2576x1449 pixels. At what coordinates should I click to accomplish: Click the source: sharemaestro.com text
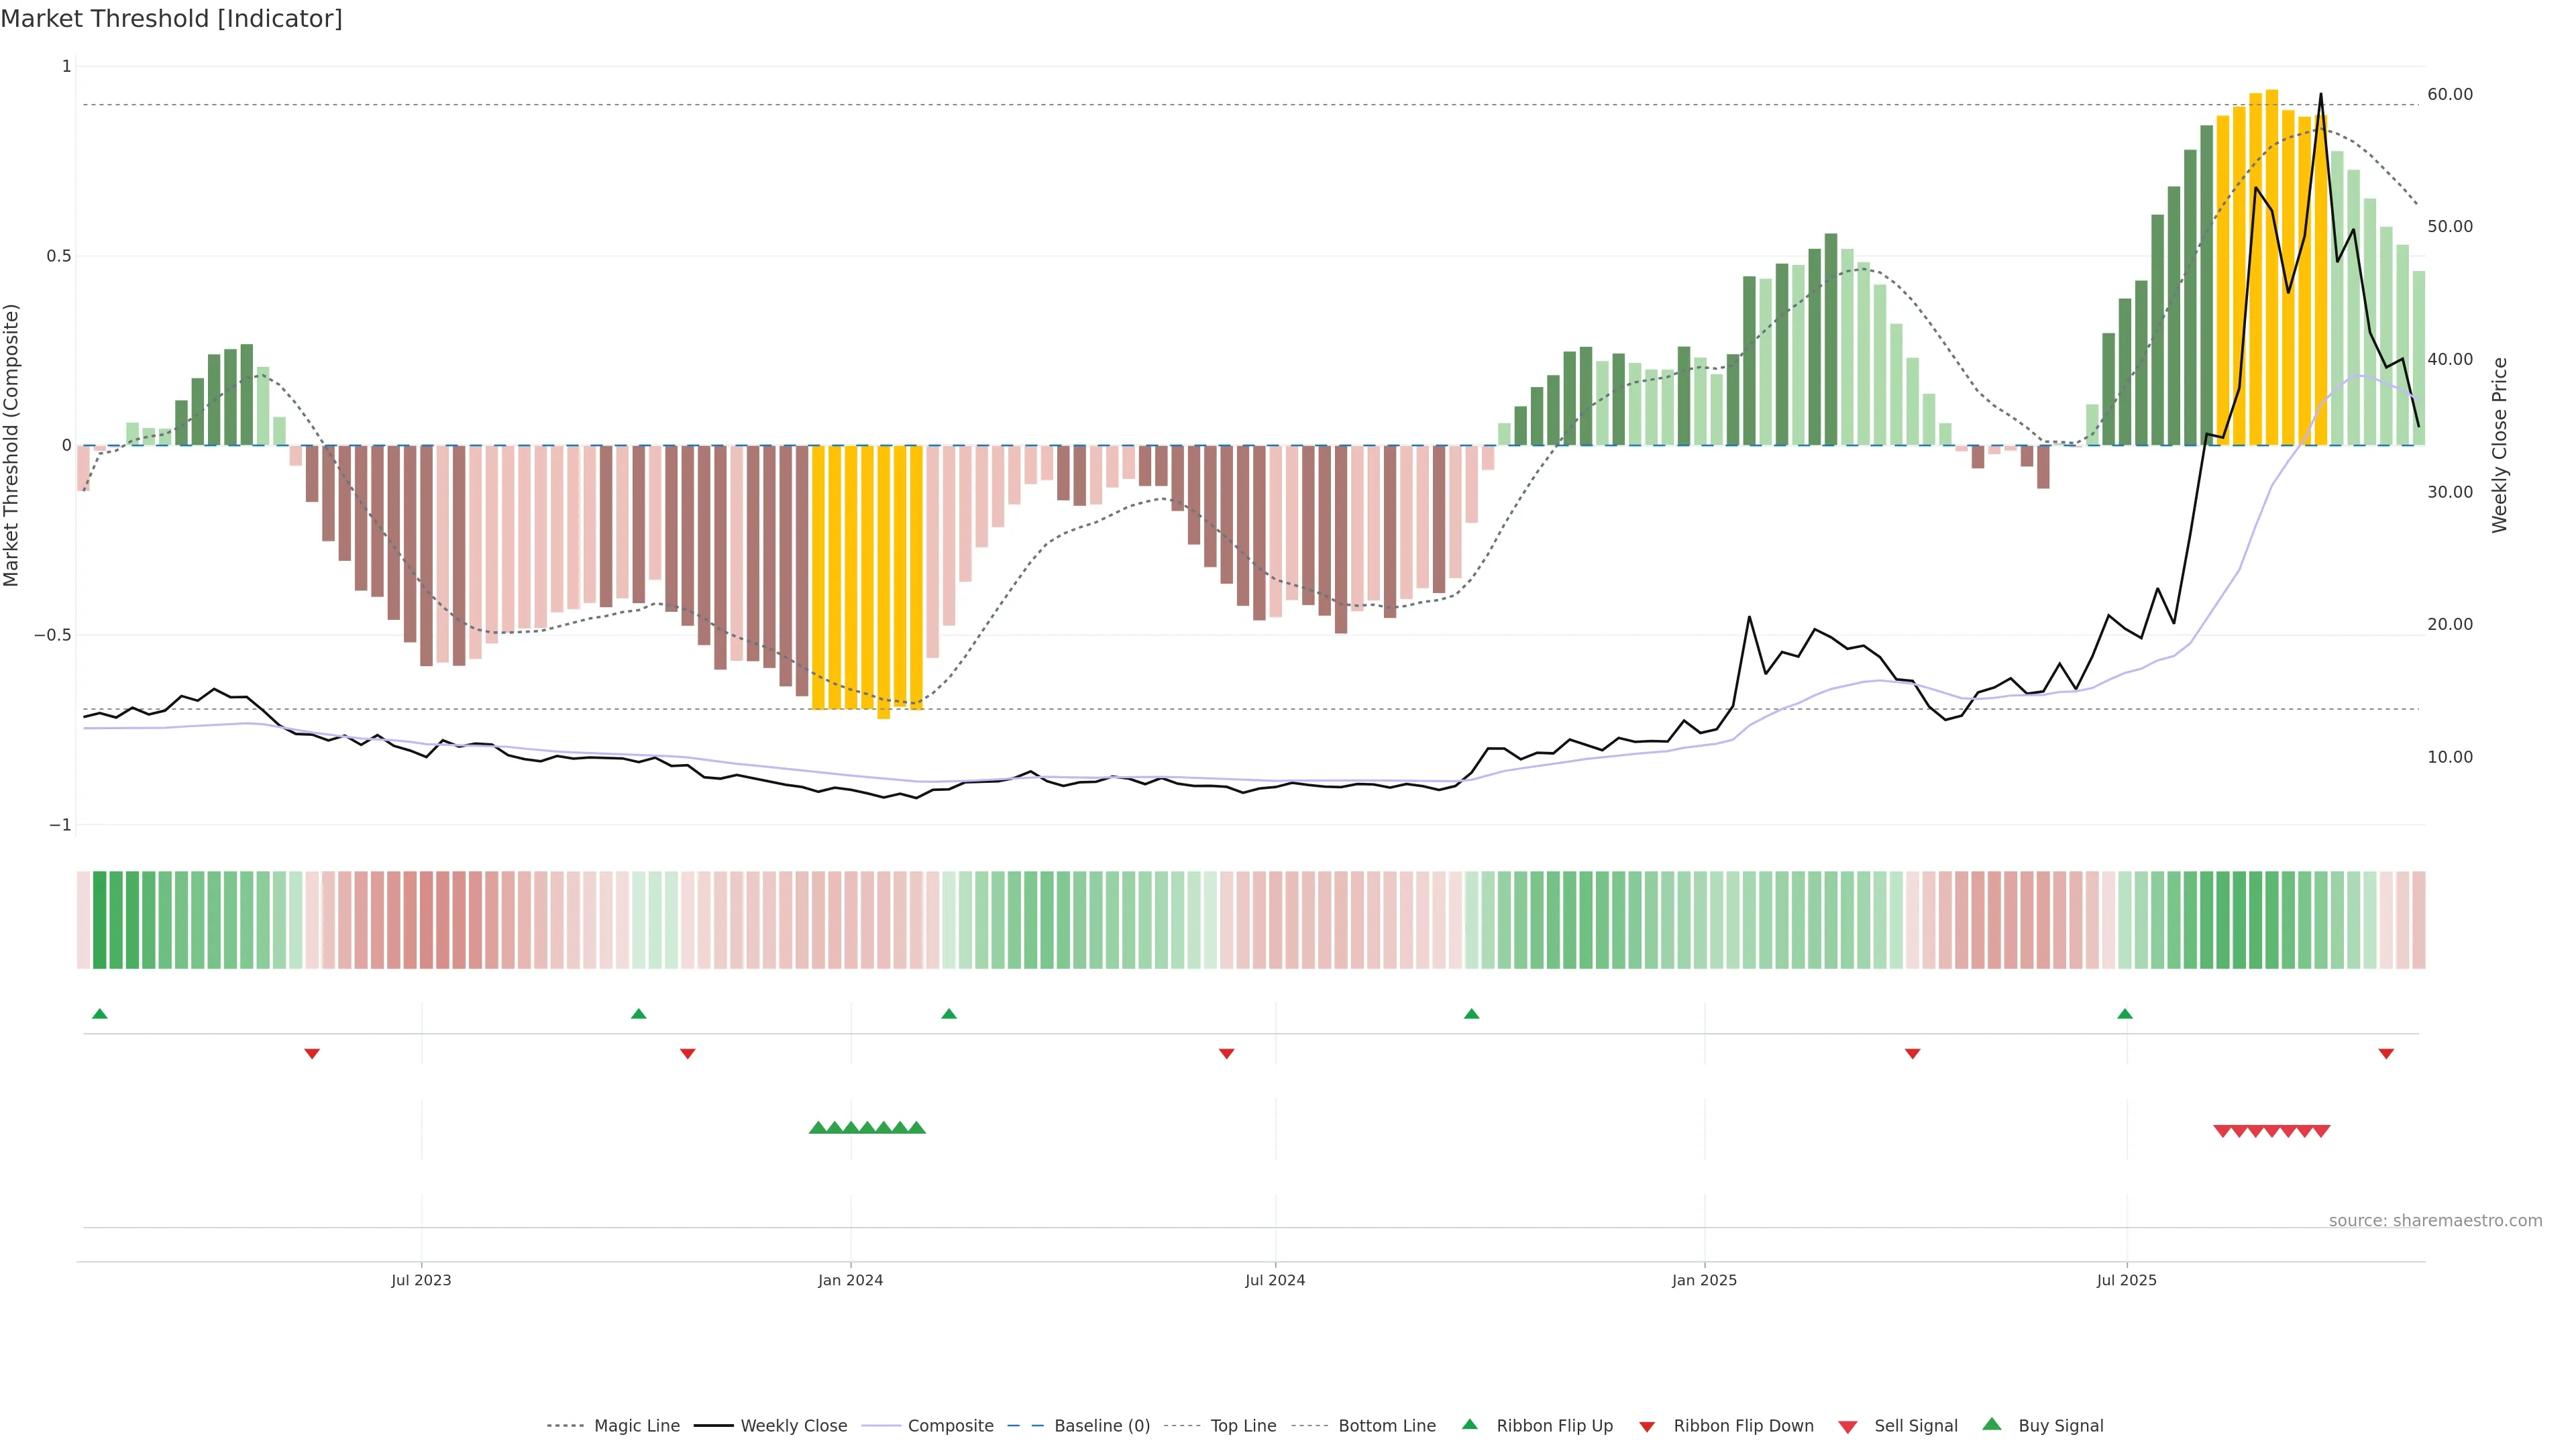point(2435,1220)
